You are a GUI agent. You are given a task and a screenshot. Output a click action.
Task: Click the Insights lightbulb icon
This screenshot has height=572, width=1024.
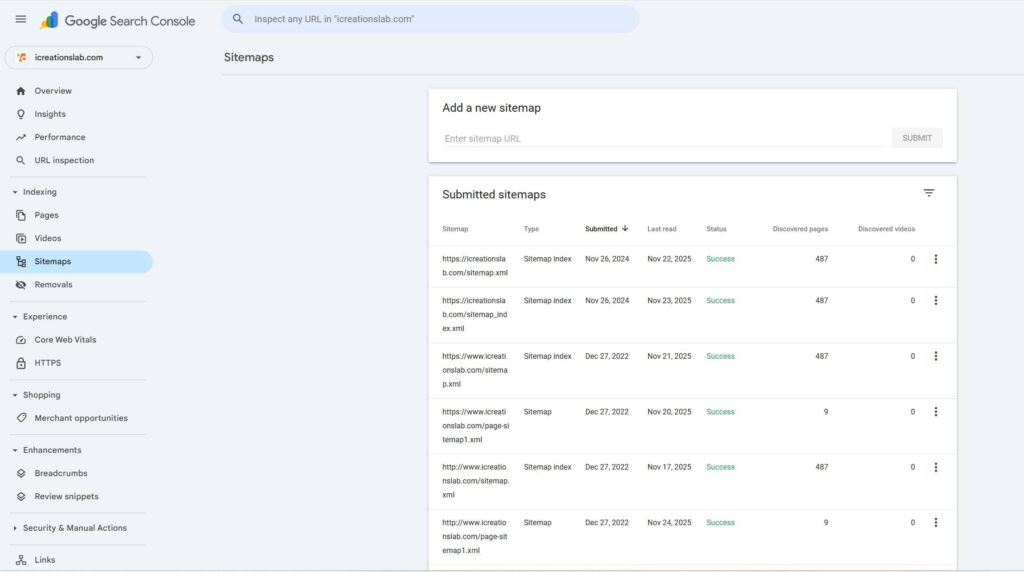21,114
